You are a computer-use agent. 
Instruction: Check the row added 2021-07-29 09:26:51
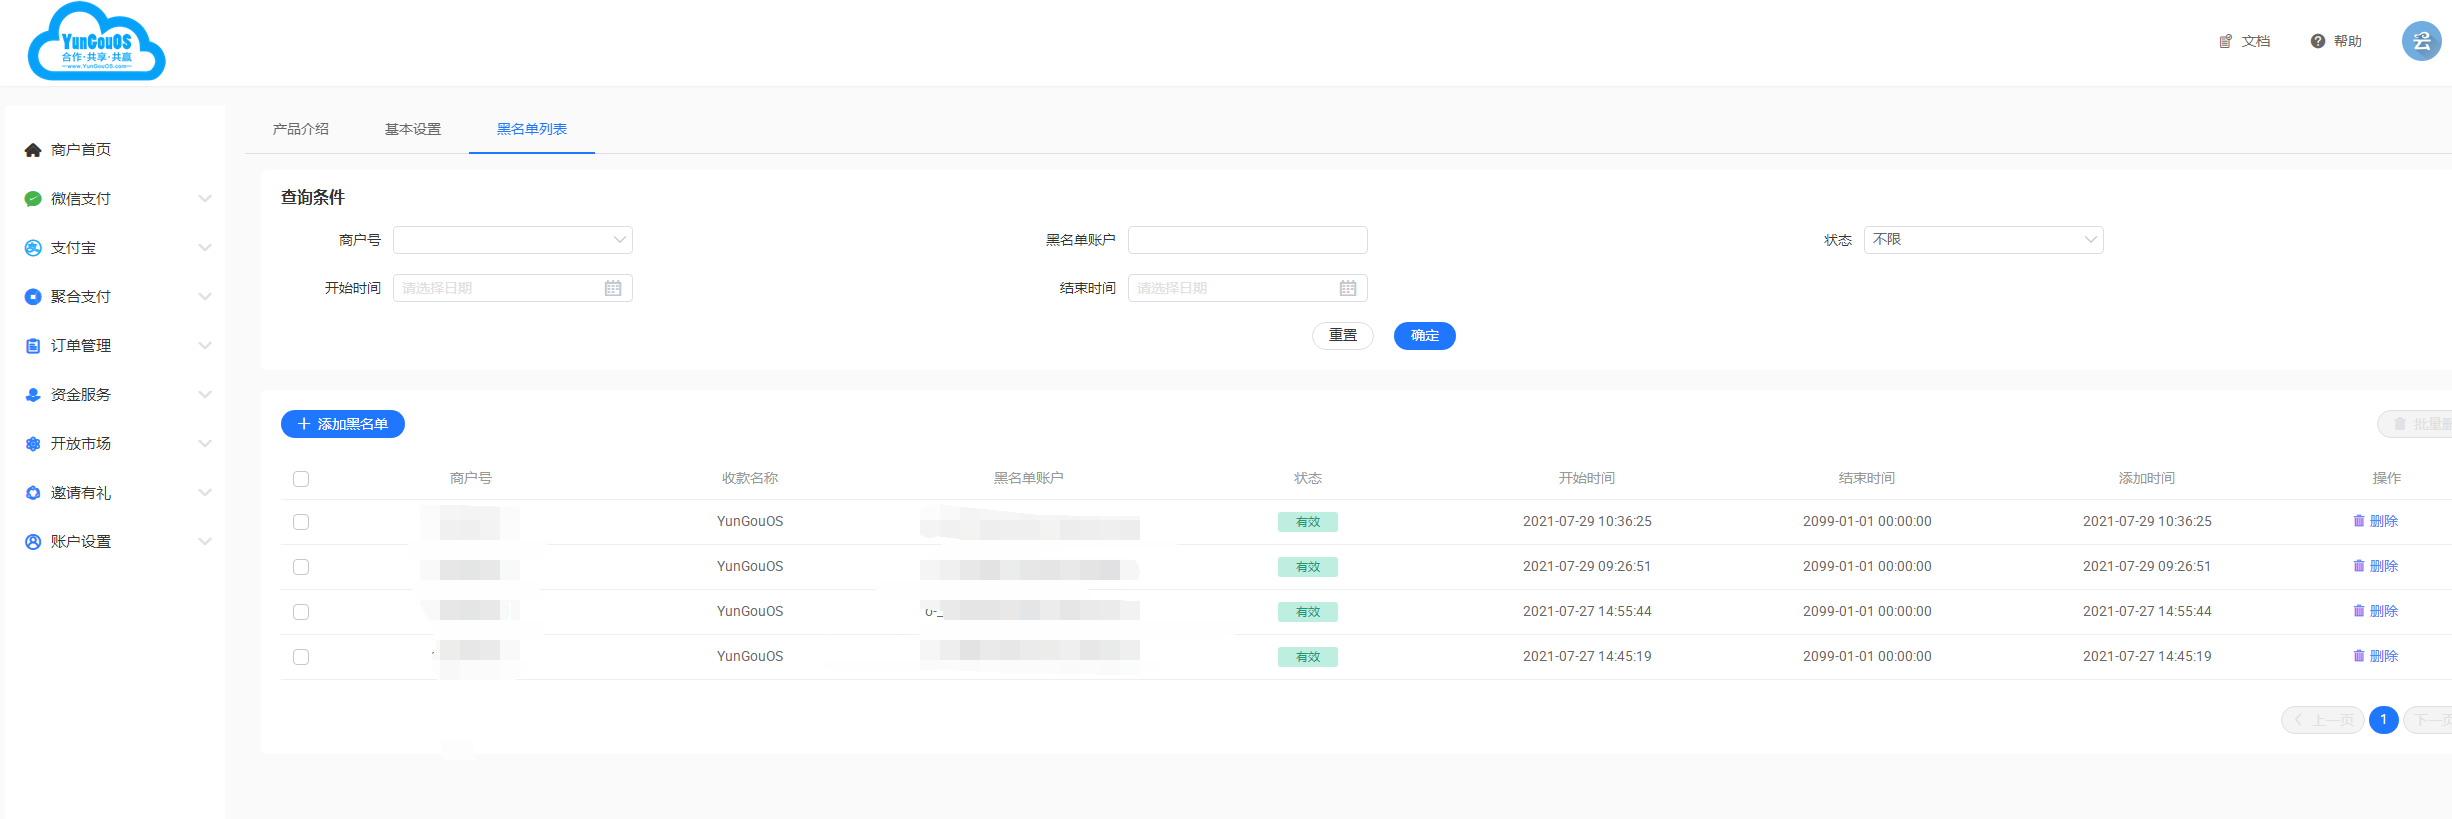301,567
